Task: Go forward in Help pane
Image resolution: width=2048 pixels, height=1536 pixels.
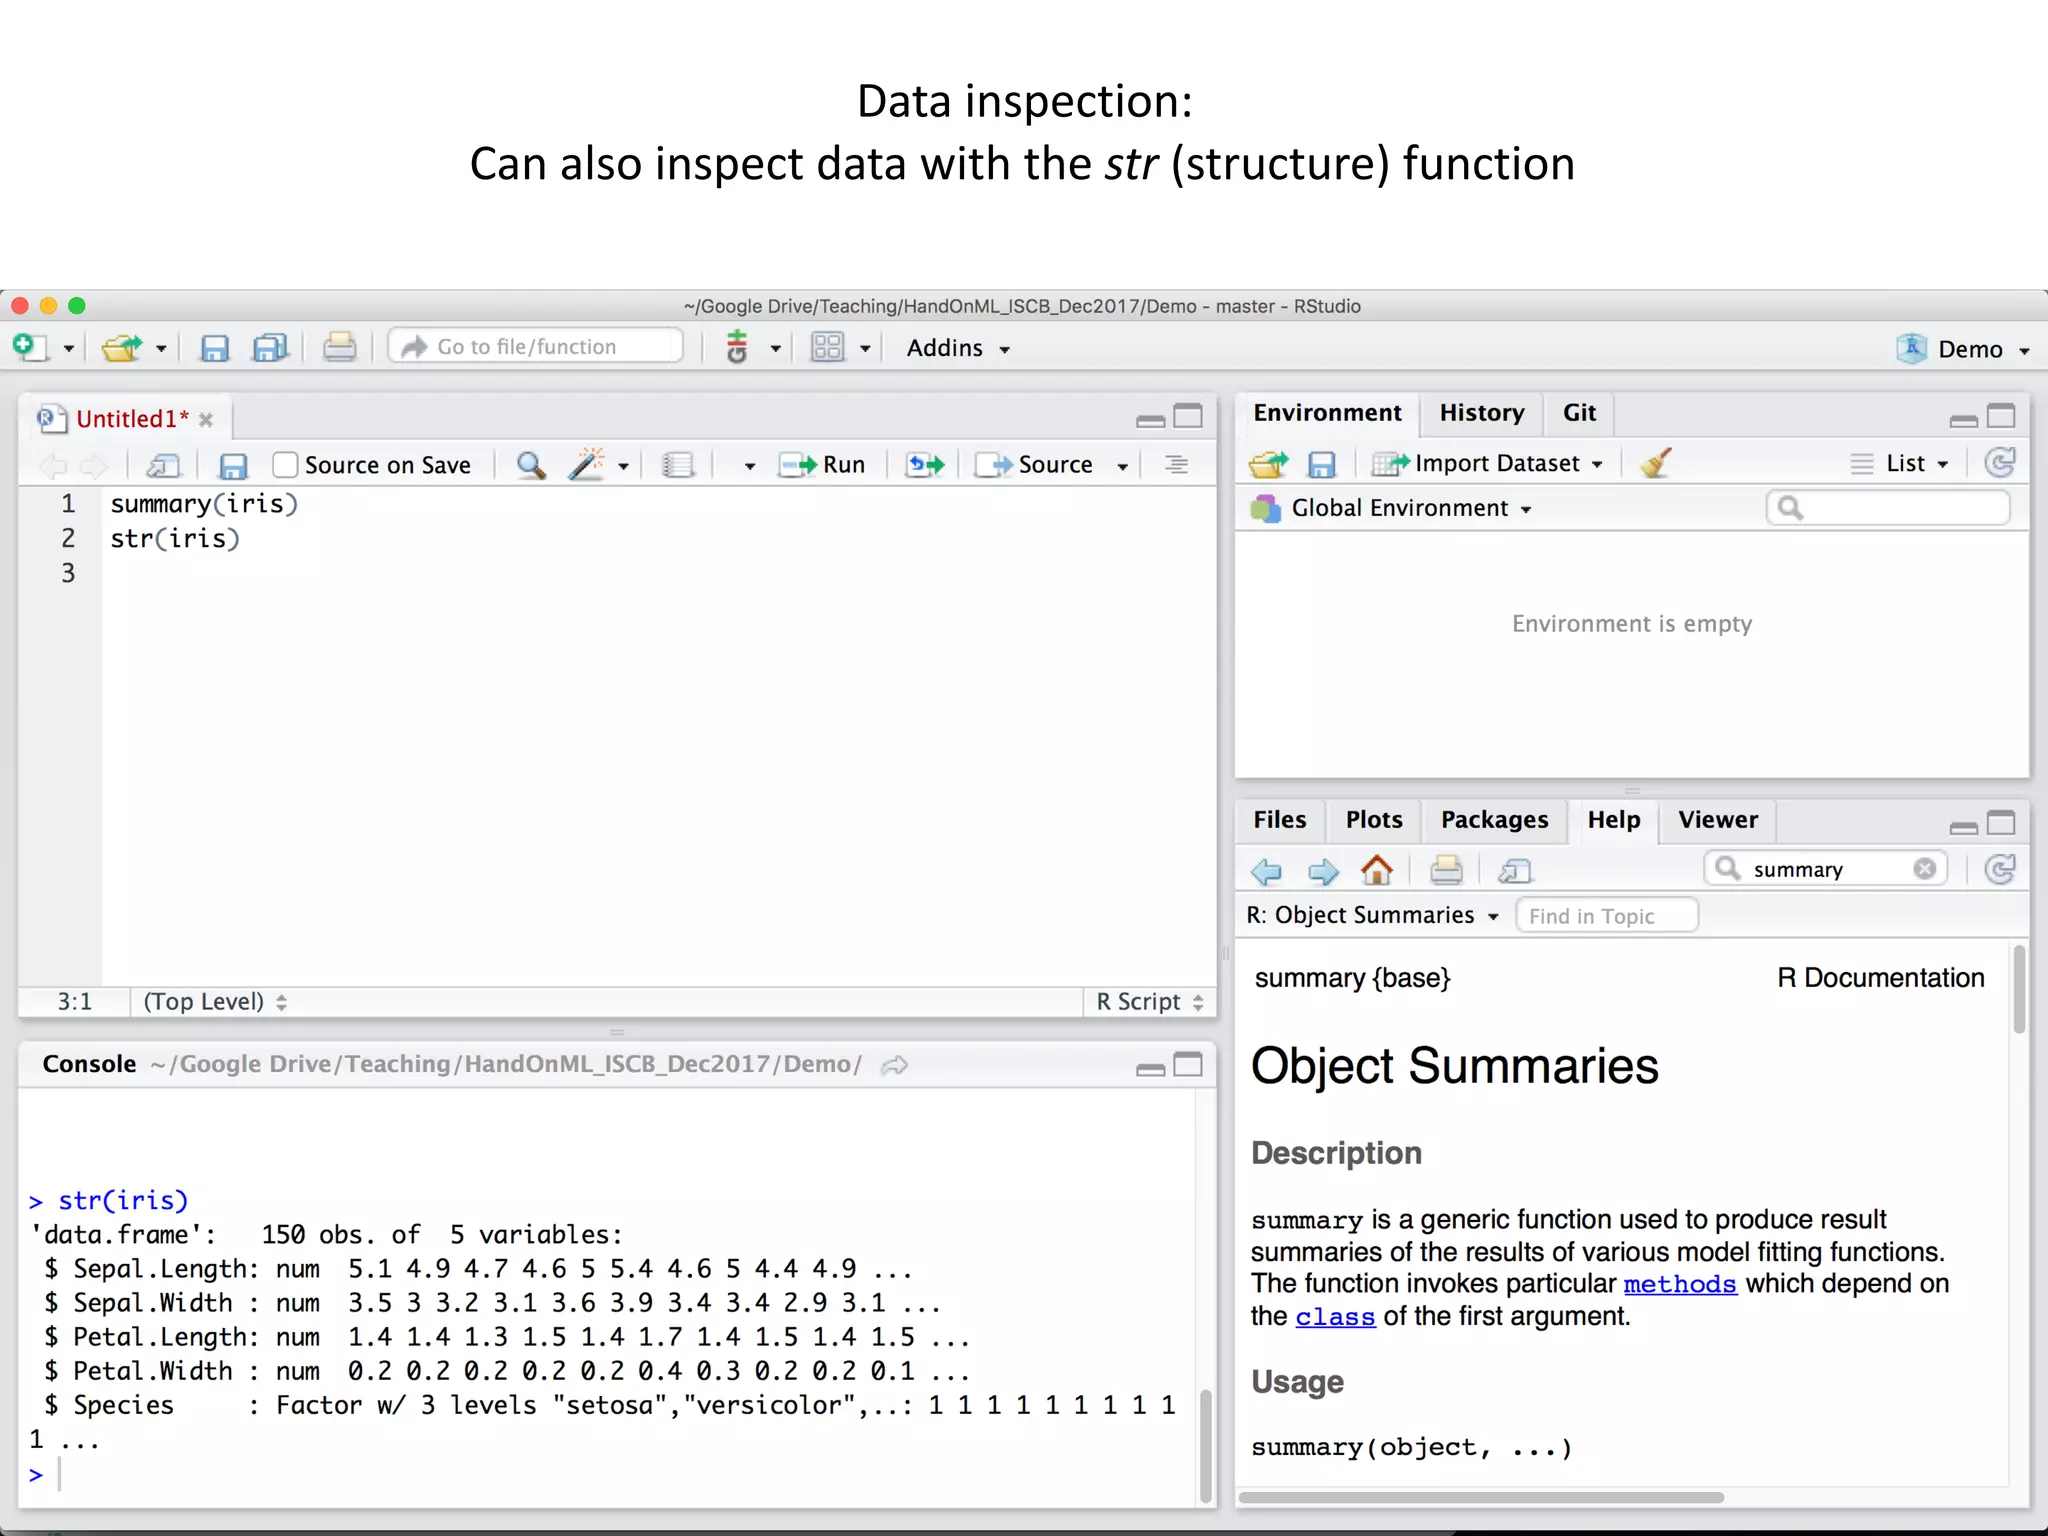Action: point(1323,871)
